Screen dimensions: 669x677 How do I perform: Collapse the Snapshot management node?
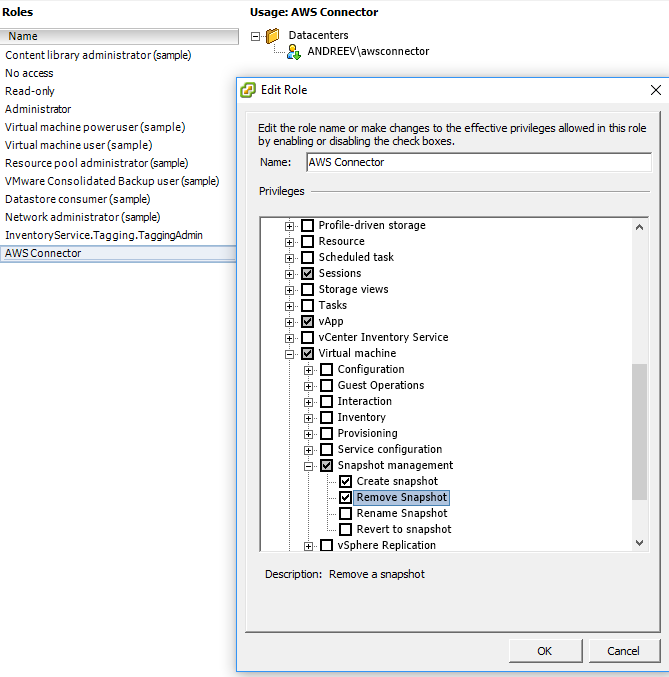(308, 466)
